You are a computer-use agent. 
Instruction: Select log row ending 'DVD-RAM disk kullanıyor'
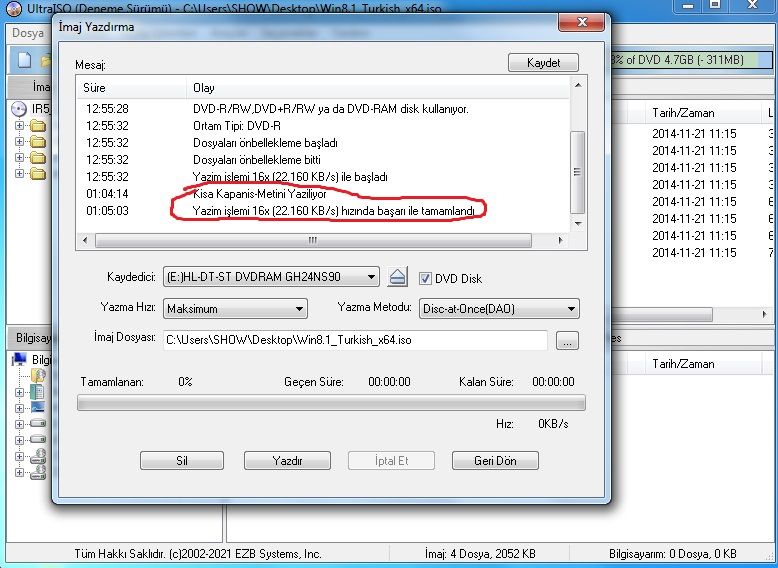(323, 109)
